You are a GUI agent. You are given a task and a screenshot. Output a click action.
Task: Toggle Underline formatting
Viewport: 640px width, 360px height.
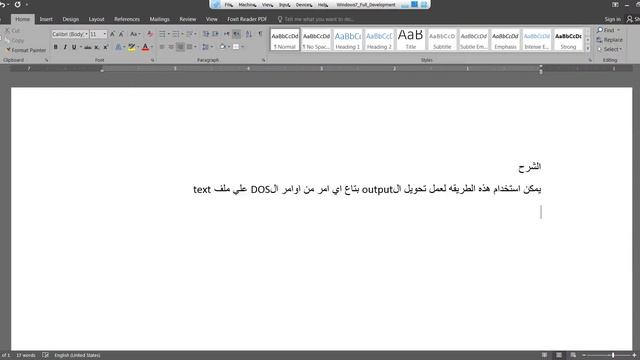click(x=74, y=47)
